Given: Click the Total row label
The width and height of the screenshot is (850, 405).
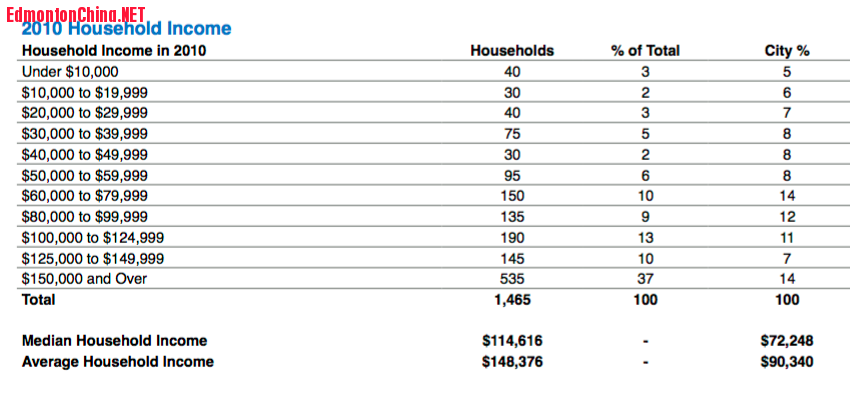Looking at the screenshot, I should 39,299.
